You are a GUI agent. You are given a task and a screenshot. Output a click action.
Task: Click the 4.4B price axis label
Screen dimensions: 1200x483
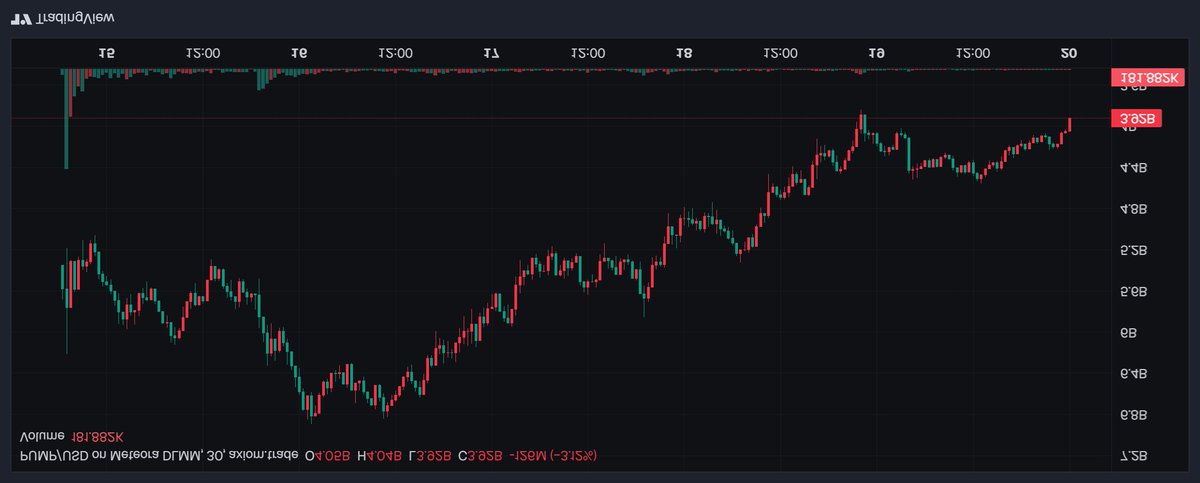point(1134,169)
